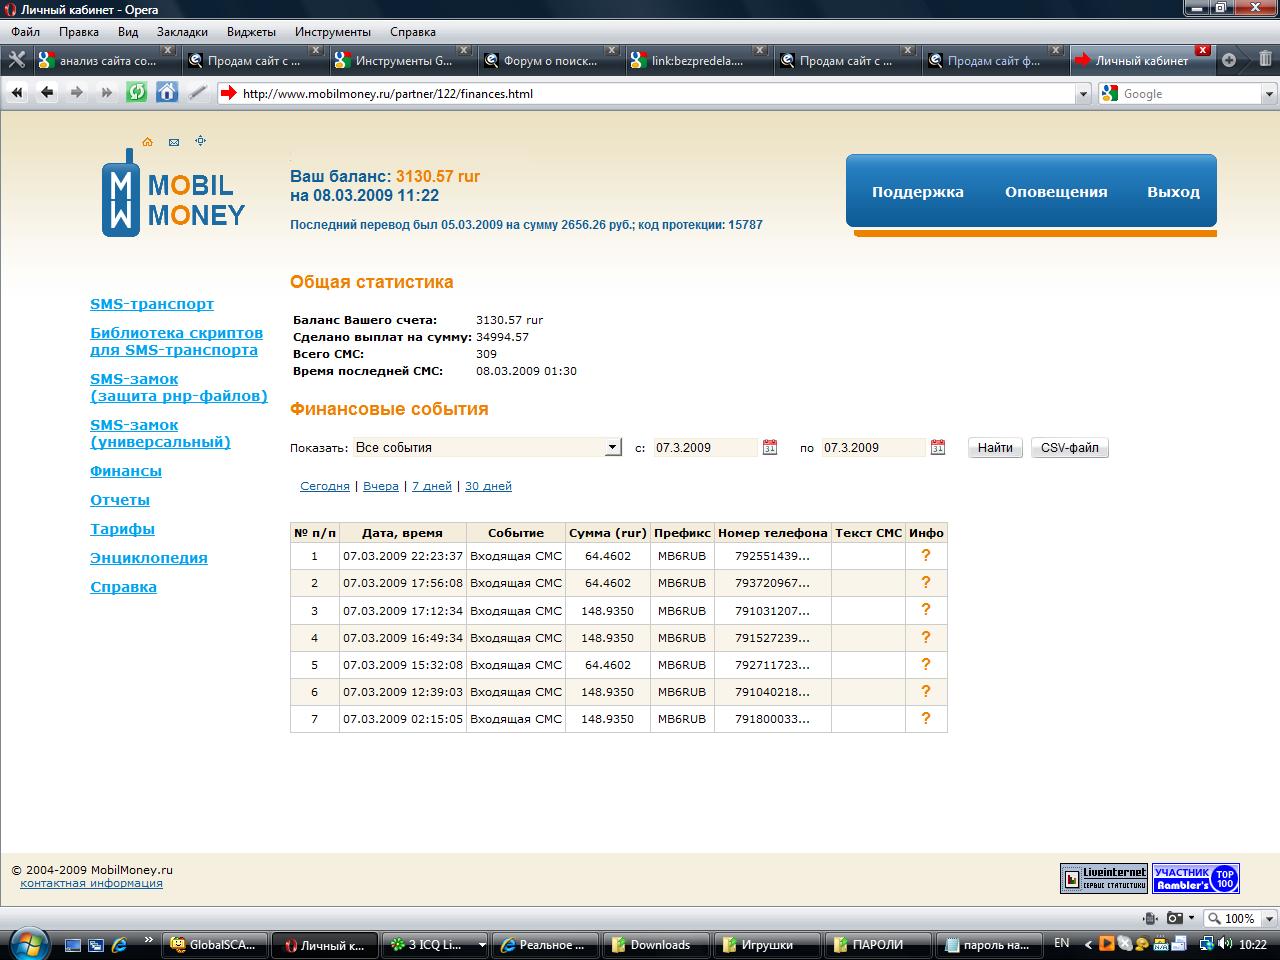Switch to the 'Форум о поиск...' tab
This screenshot has width=1280, height=960.
point(553,60)
